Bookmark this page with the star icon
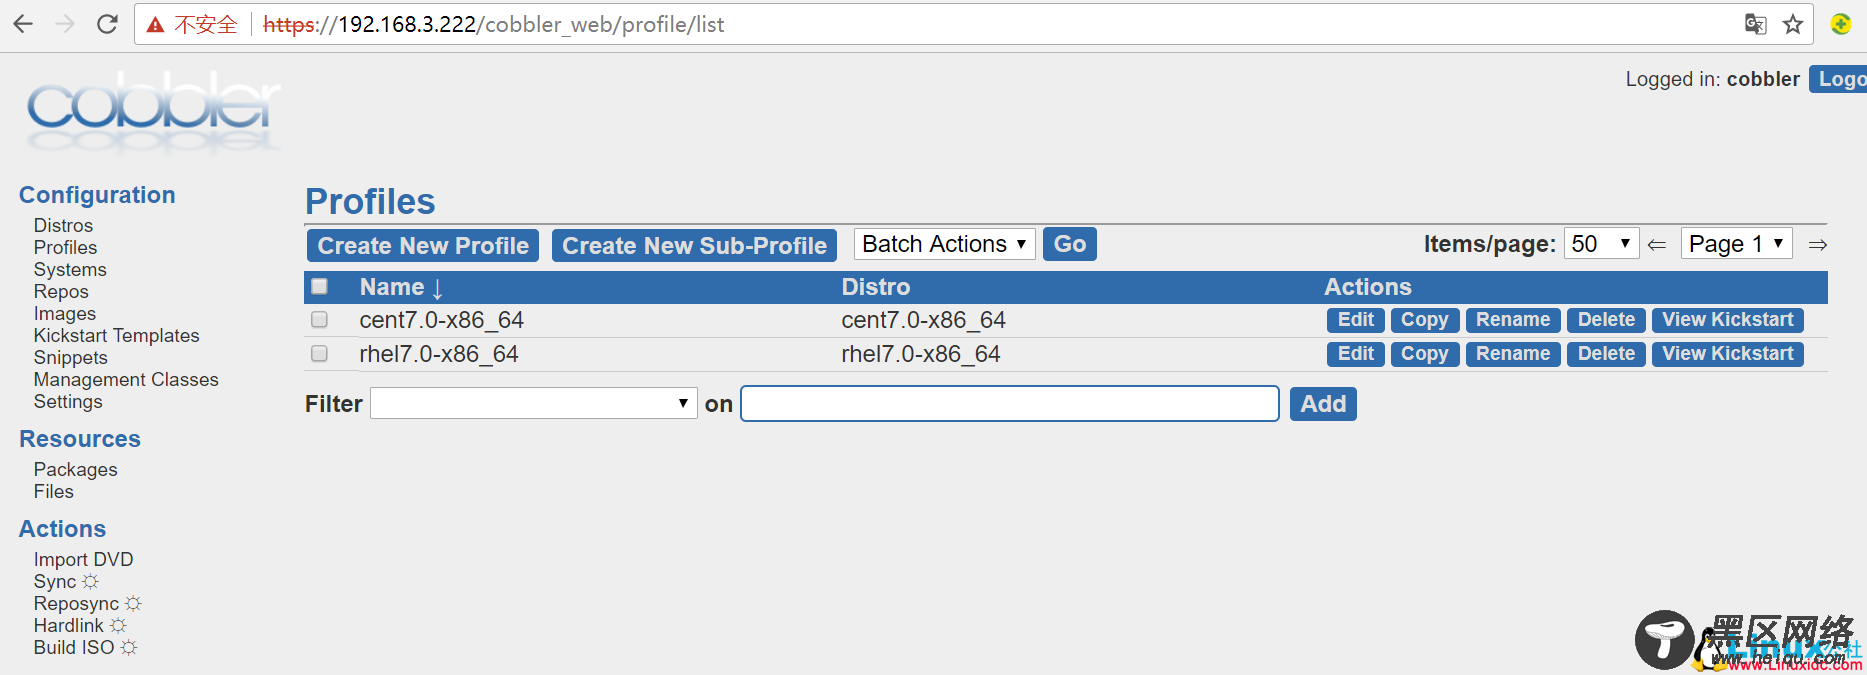Screen dimensions: 1867x675 point(1793,24)
